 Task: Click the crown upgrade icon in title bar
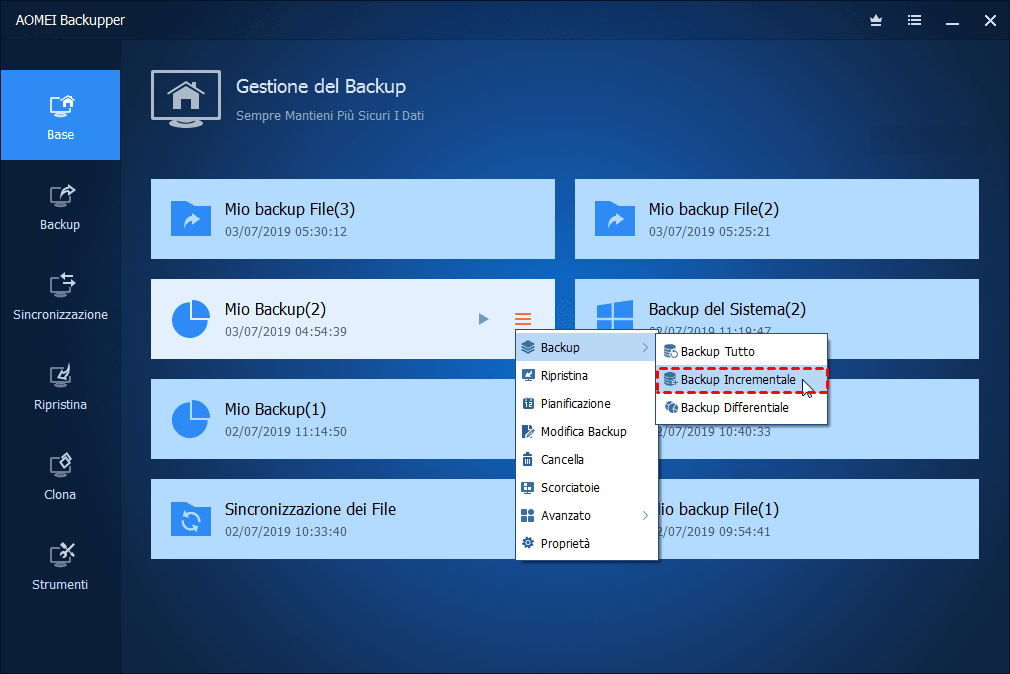[876, 21]
